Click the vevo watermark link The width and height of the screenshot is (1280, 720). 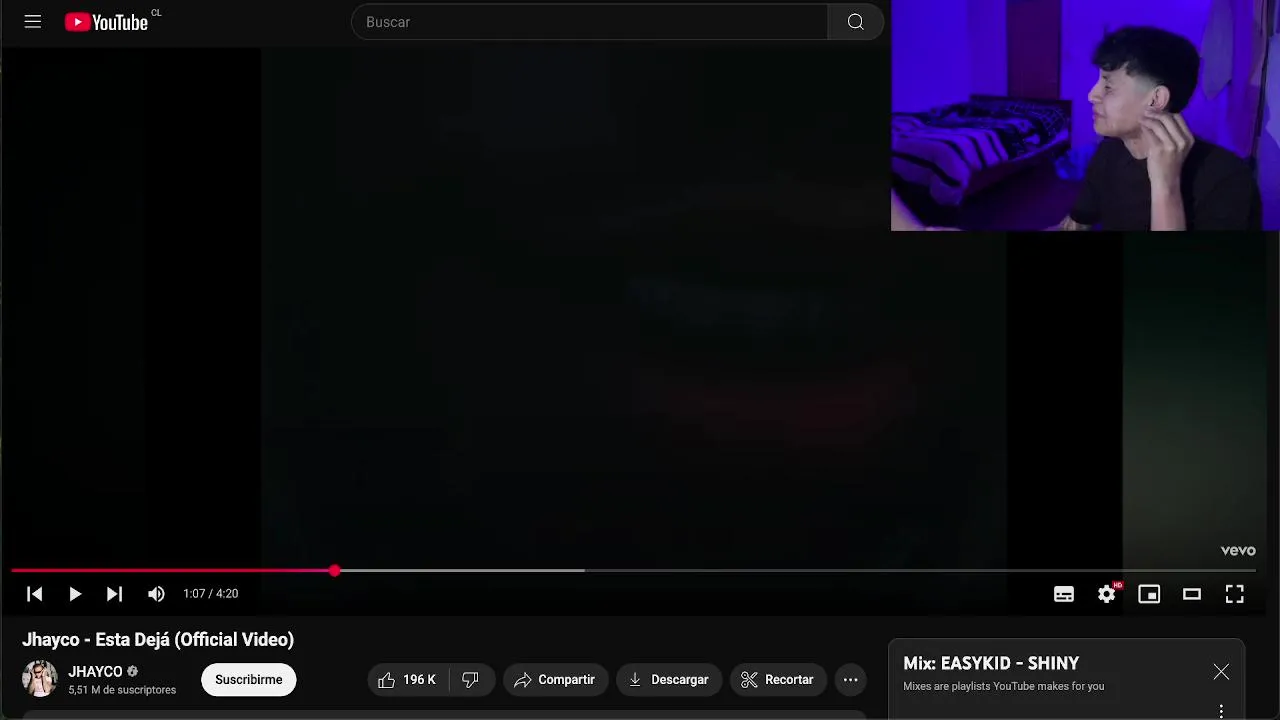pos(1238,550)
